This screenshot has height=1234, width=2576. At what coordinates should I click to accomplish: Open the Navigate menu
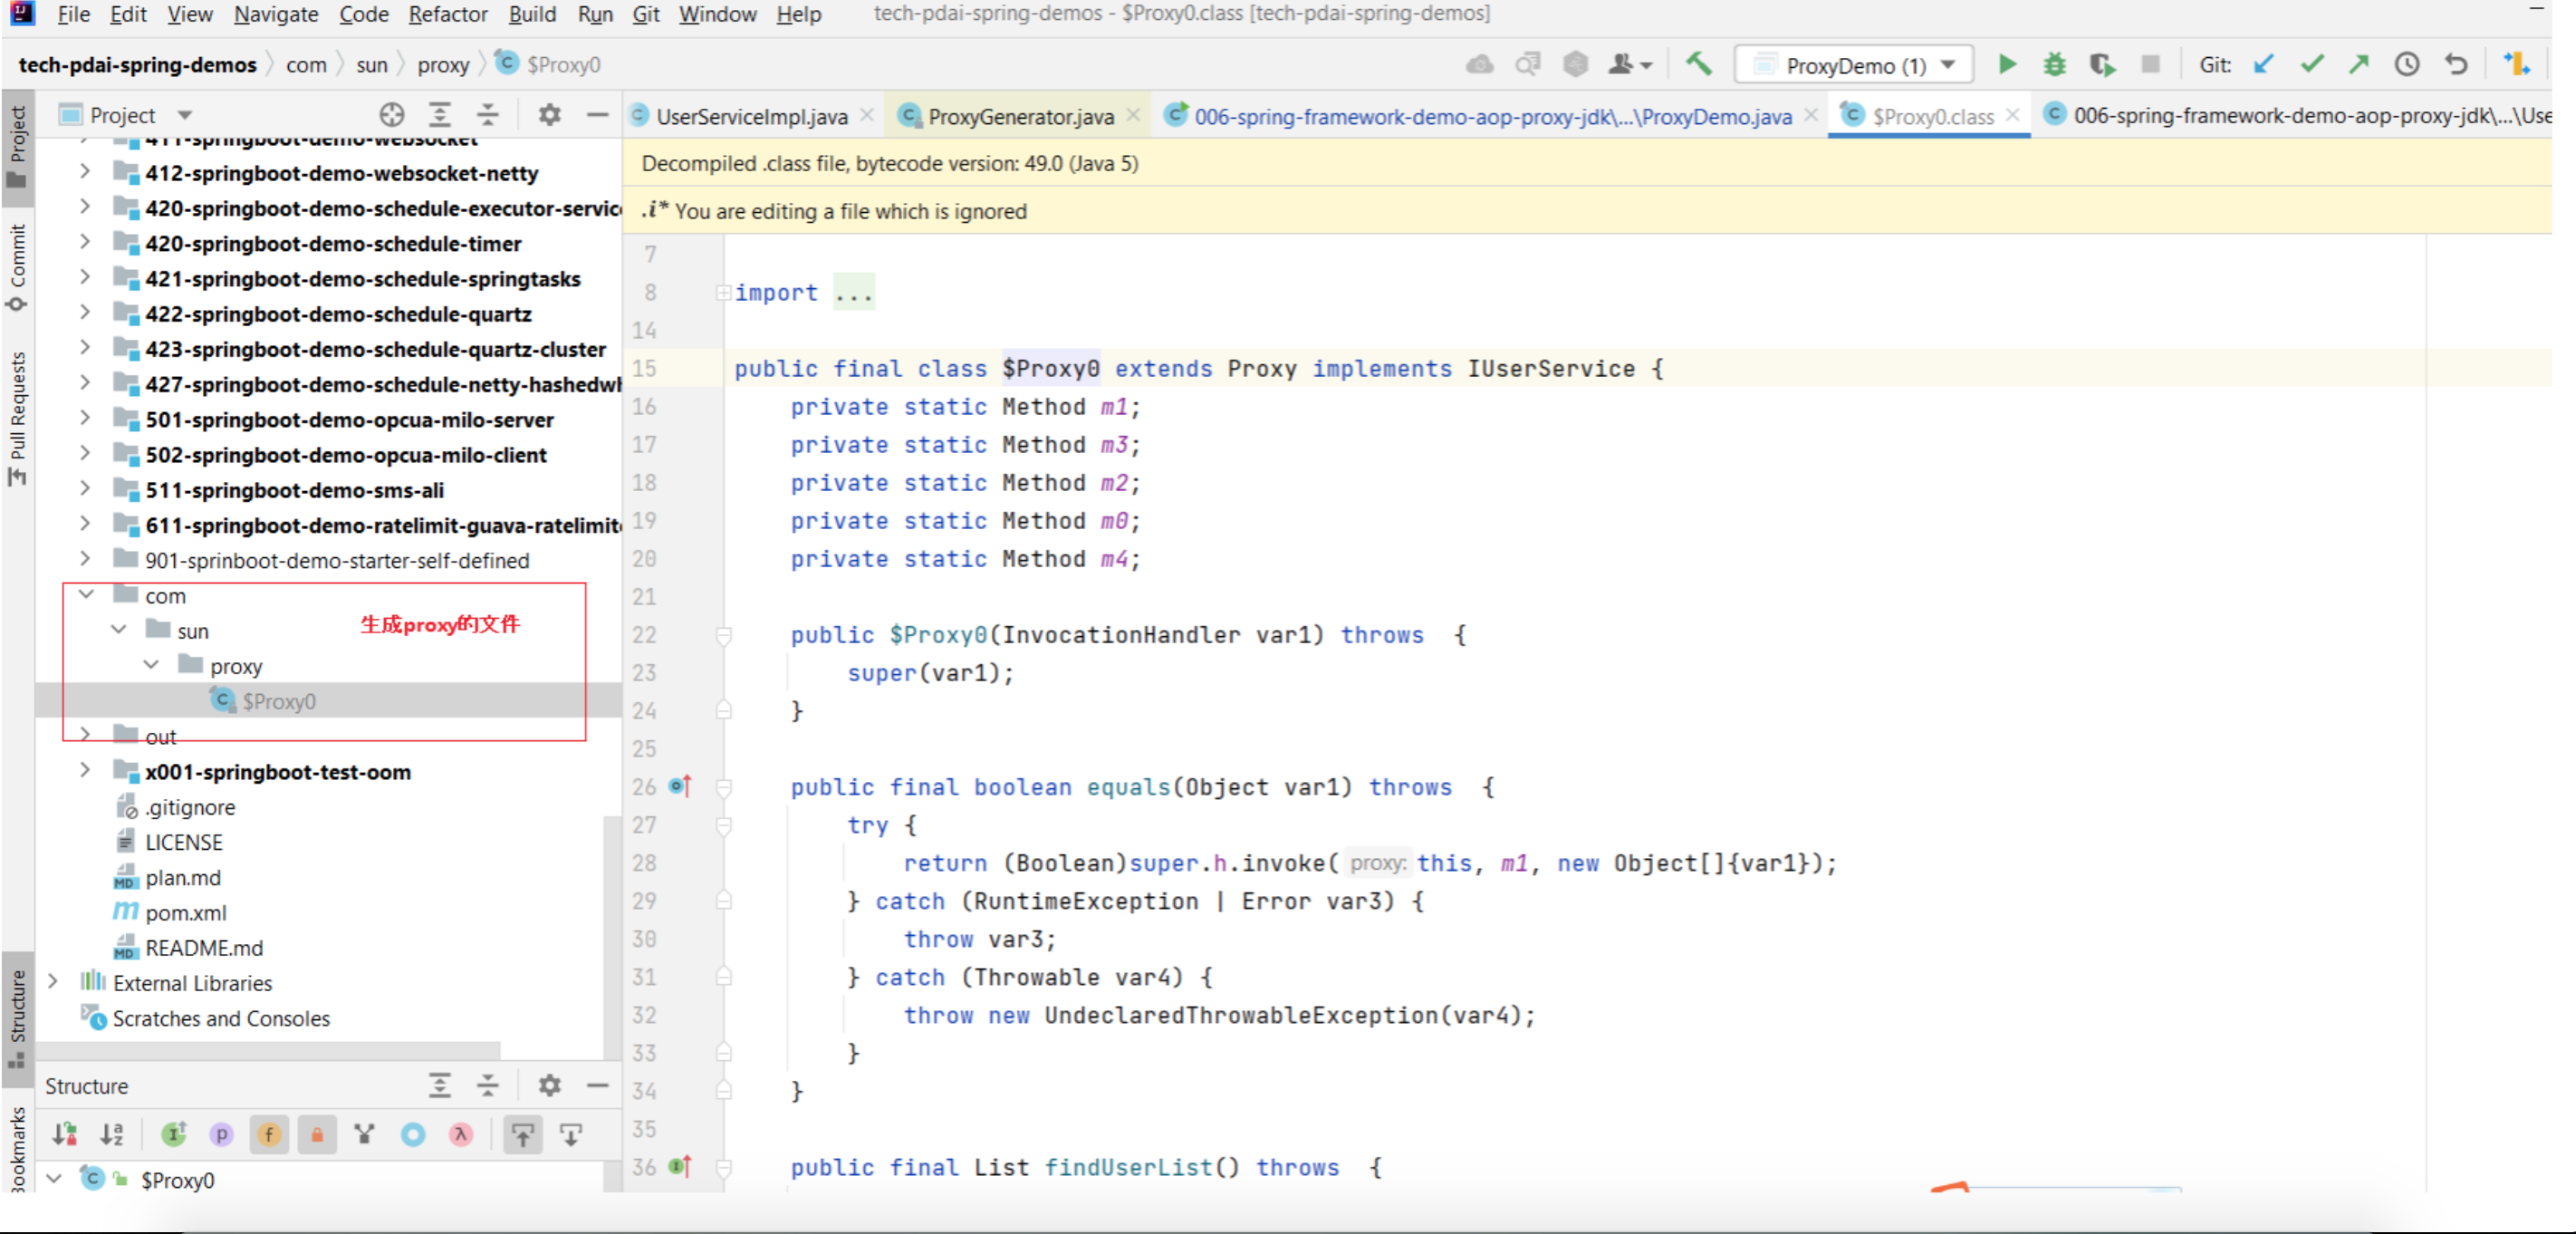(276, 14)
